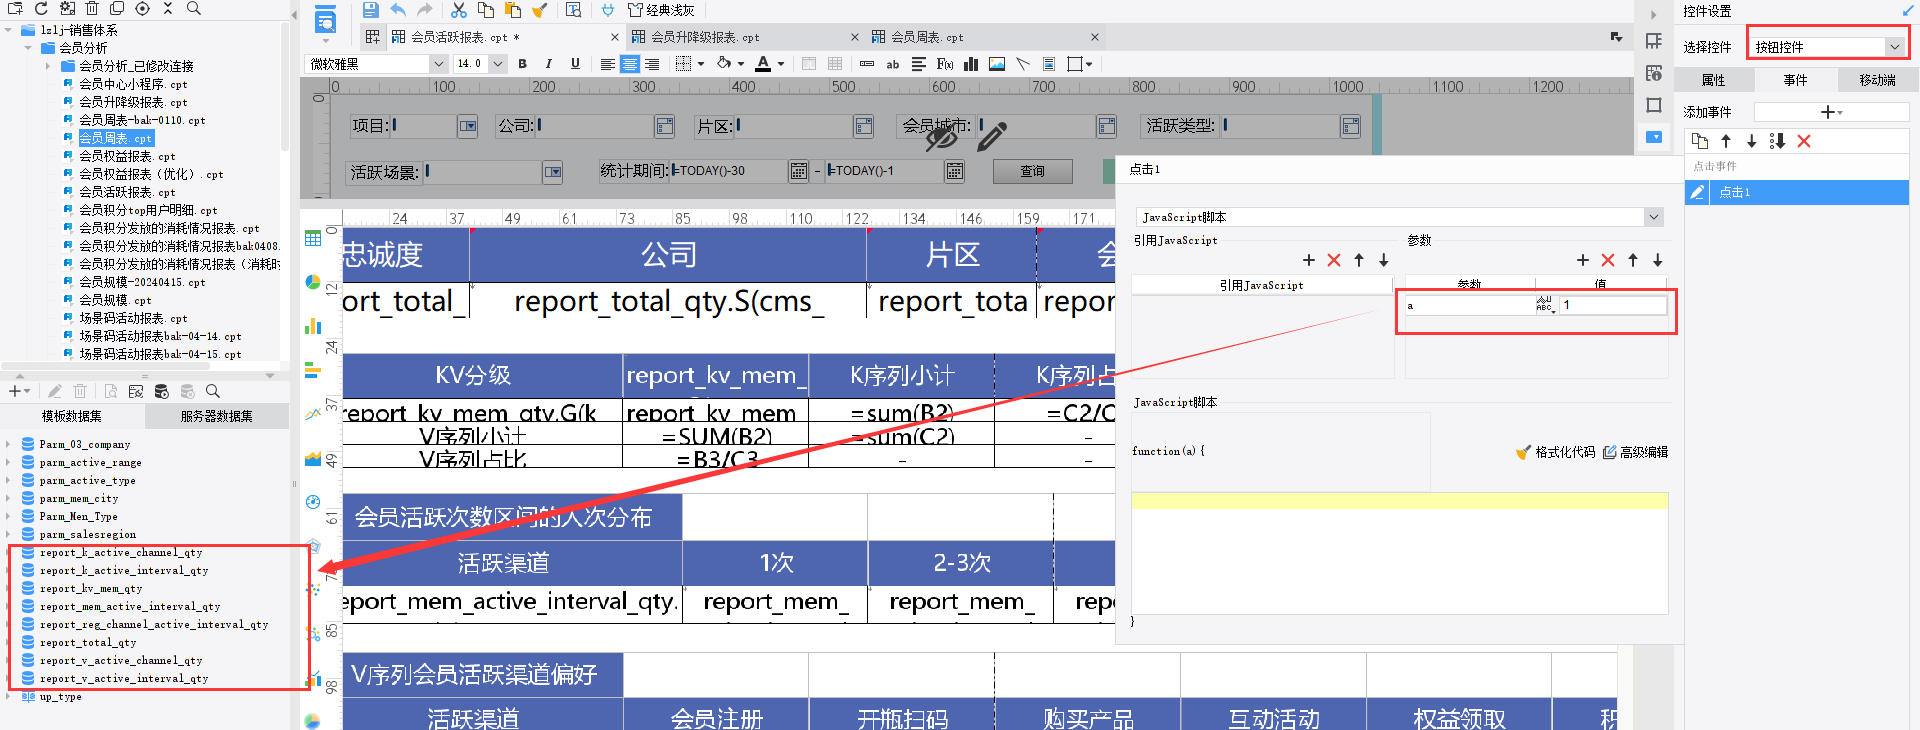
Task: Expand the 会员分析_已修改连接 folder
Action: (48, 66)
